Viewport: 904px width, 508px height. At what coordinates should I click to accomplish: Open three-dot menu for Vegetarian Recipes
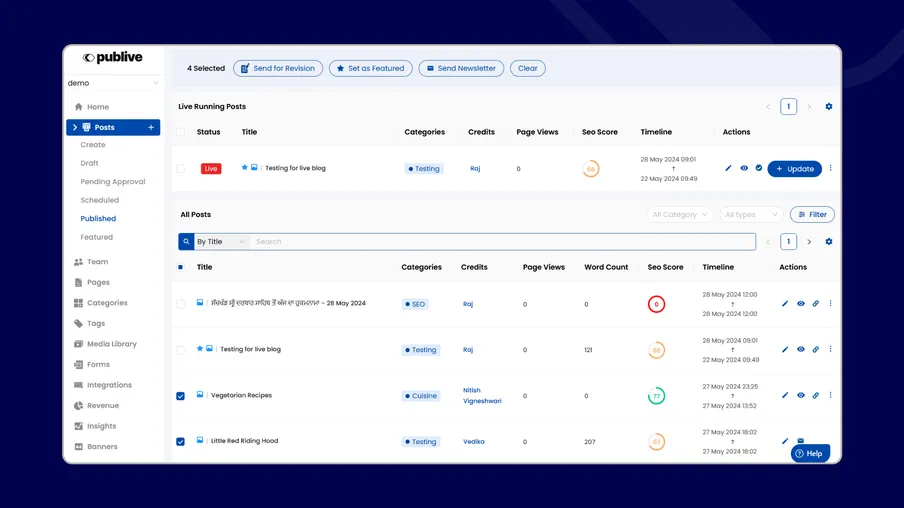tap(830, 395)
